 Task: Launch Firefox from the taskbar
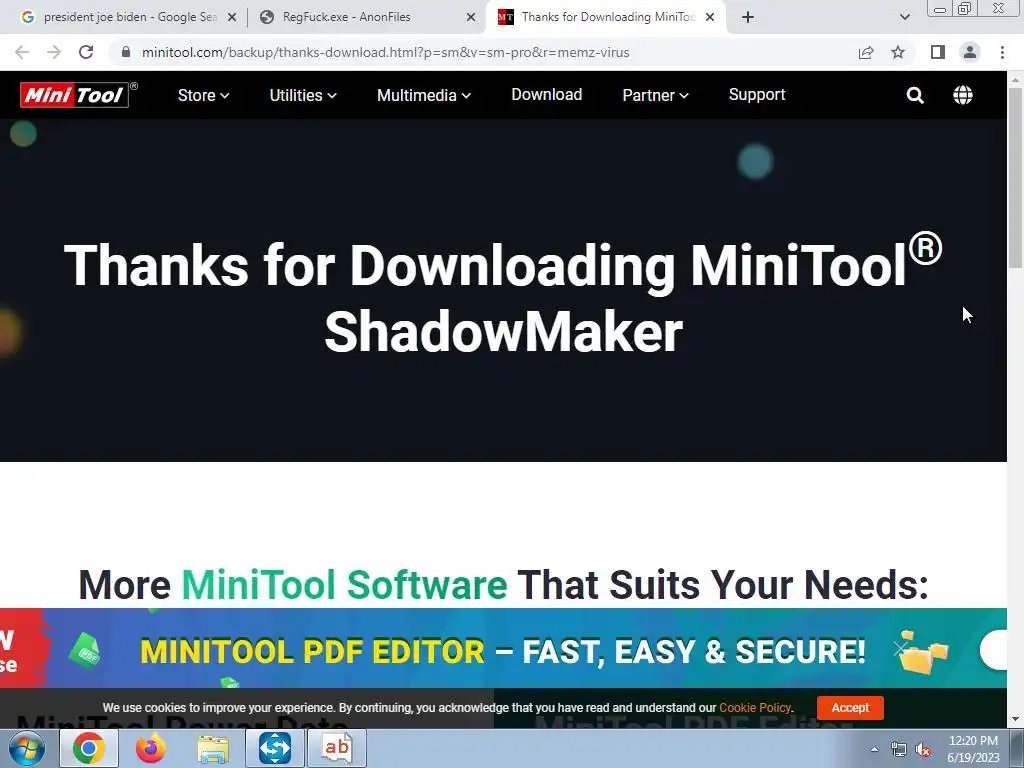(x=150, y=748)
